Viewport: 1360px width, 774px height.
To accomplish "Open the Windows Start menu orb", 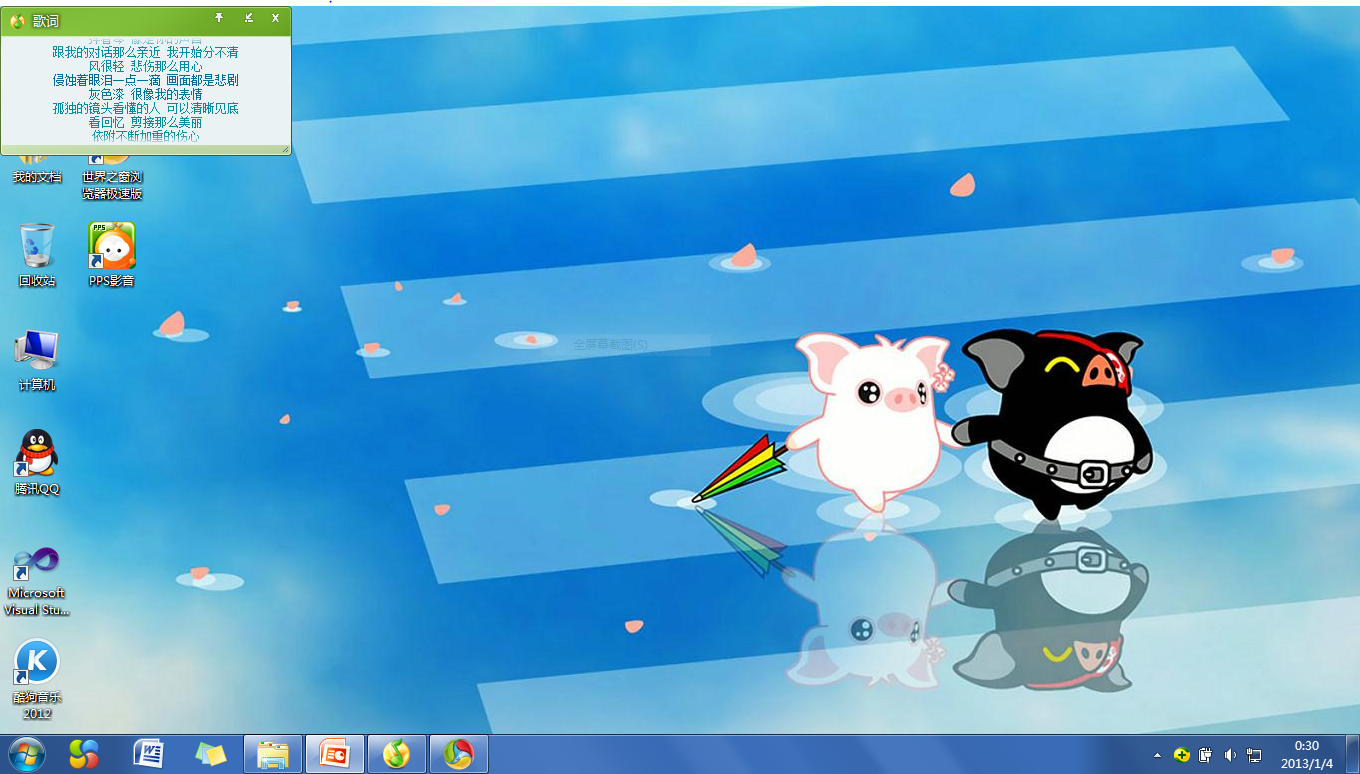I will coord(26,754).
